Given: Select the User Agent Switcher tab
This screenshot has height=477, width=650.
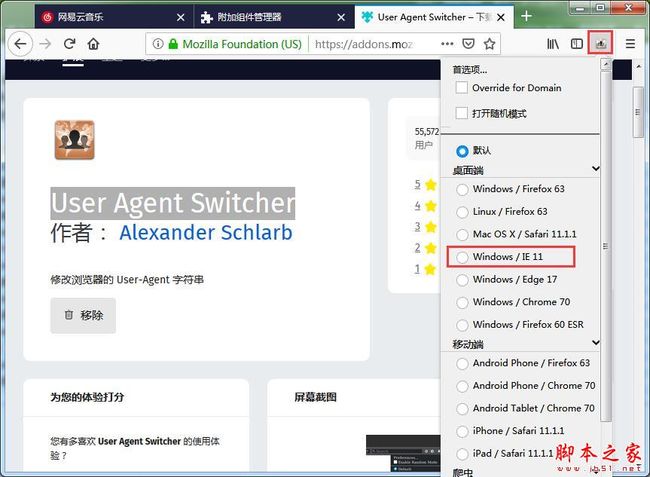Looking at the screenshot, I should 434,17.
